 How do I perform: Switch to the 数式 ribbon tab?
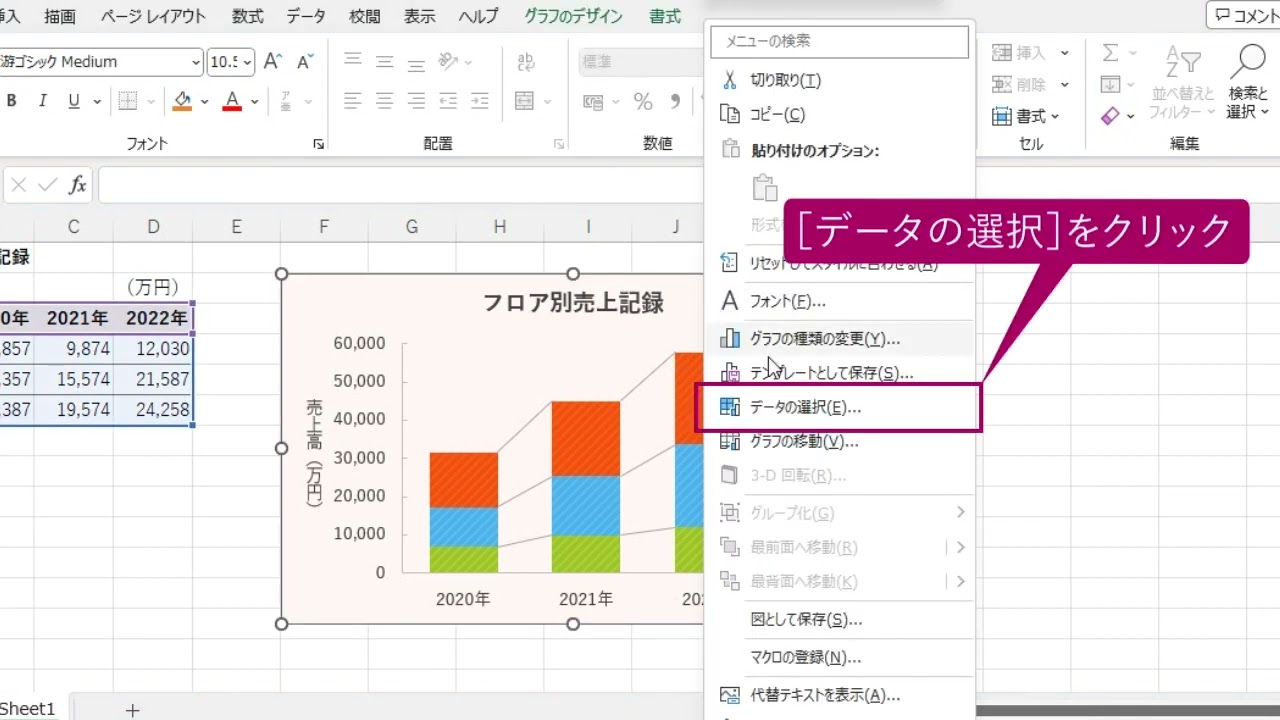247,16
